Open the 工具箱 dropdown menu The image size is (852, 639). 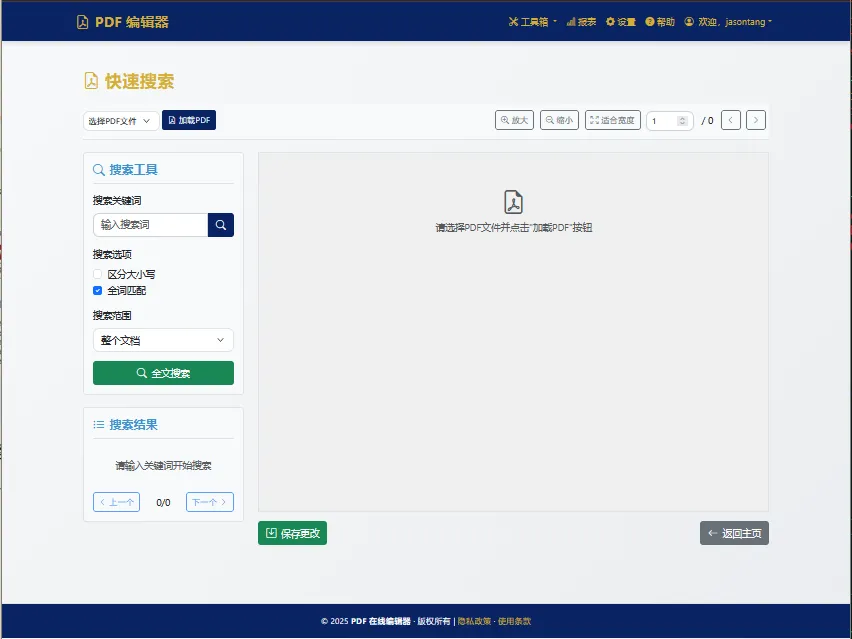click(x=532, y=22)
